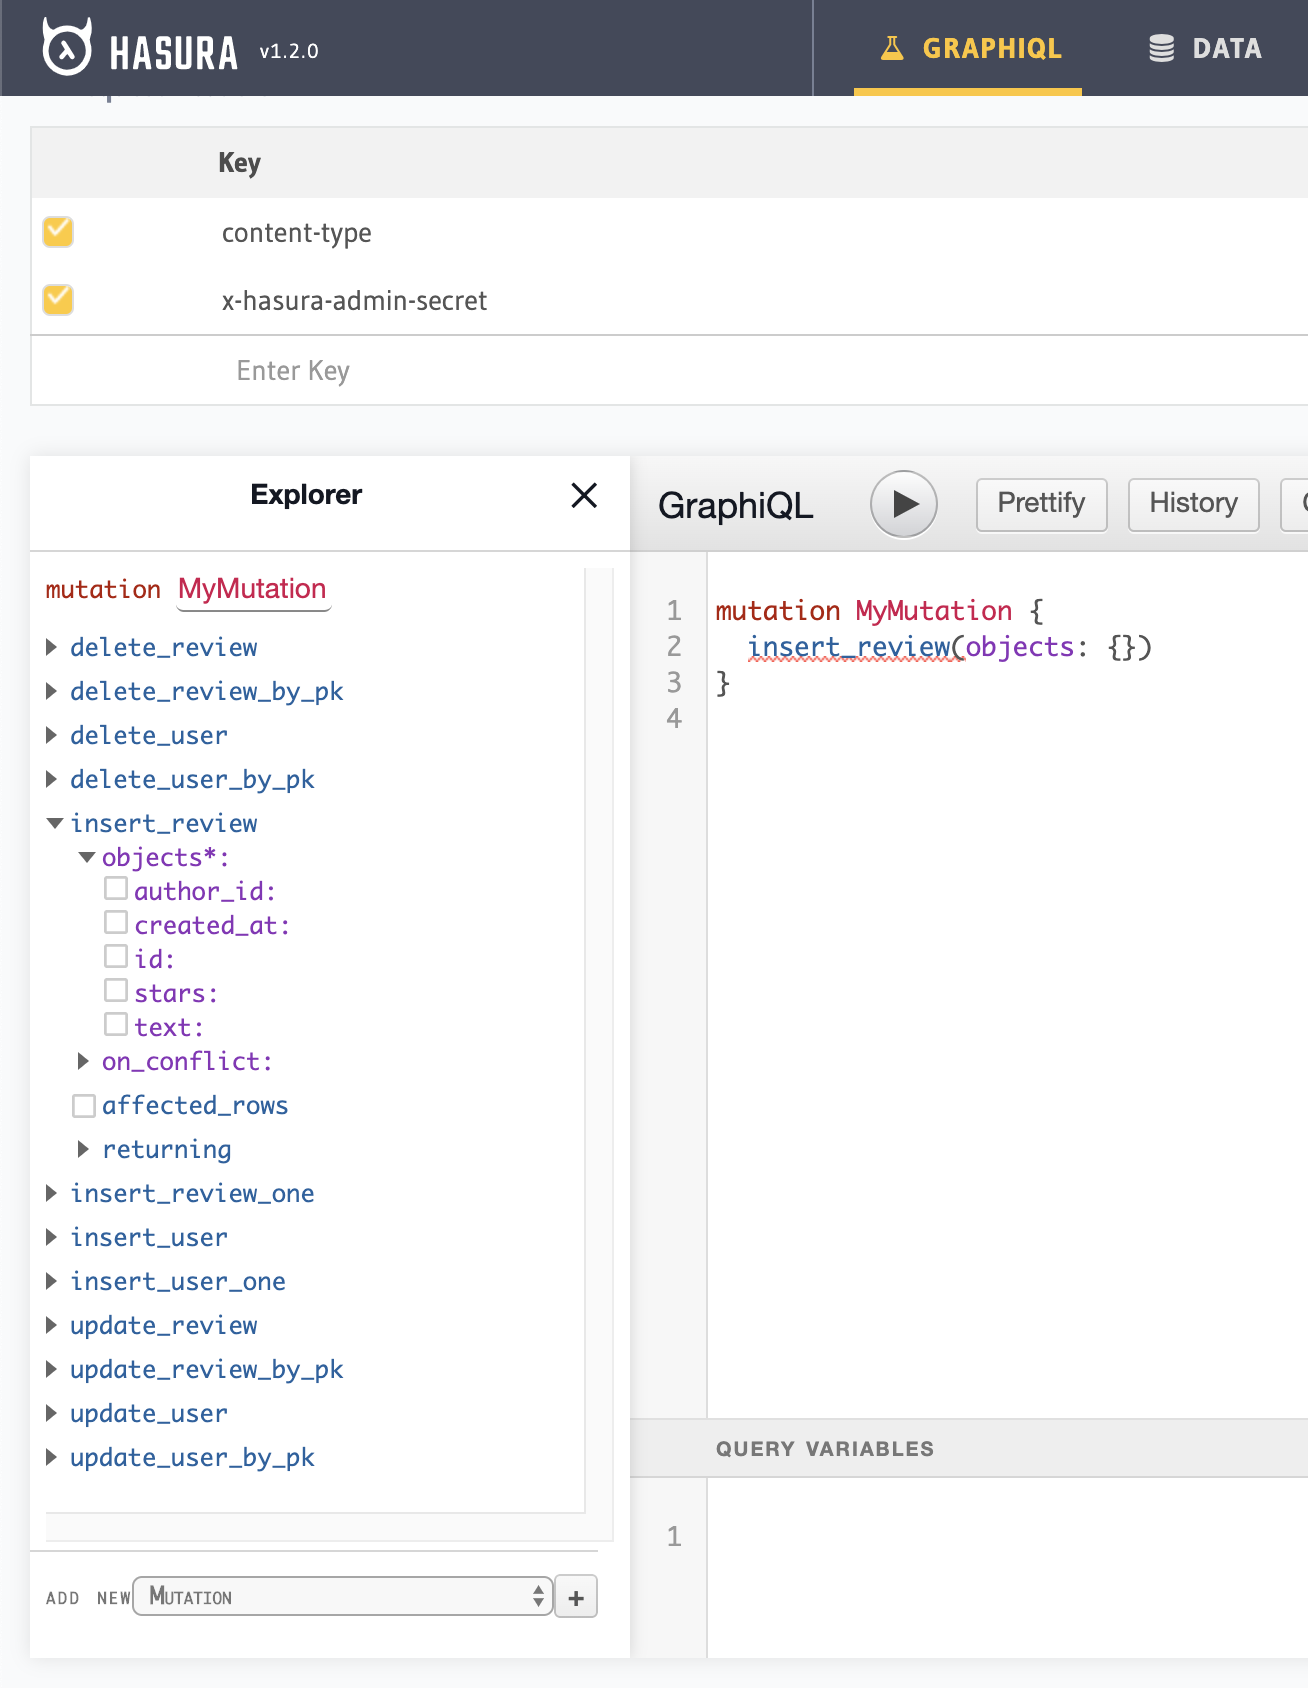1308x1688 pixels.
Task: Expand the returning field
Action: (84, 1149)
